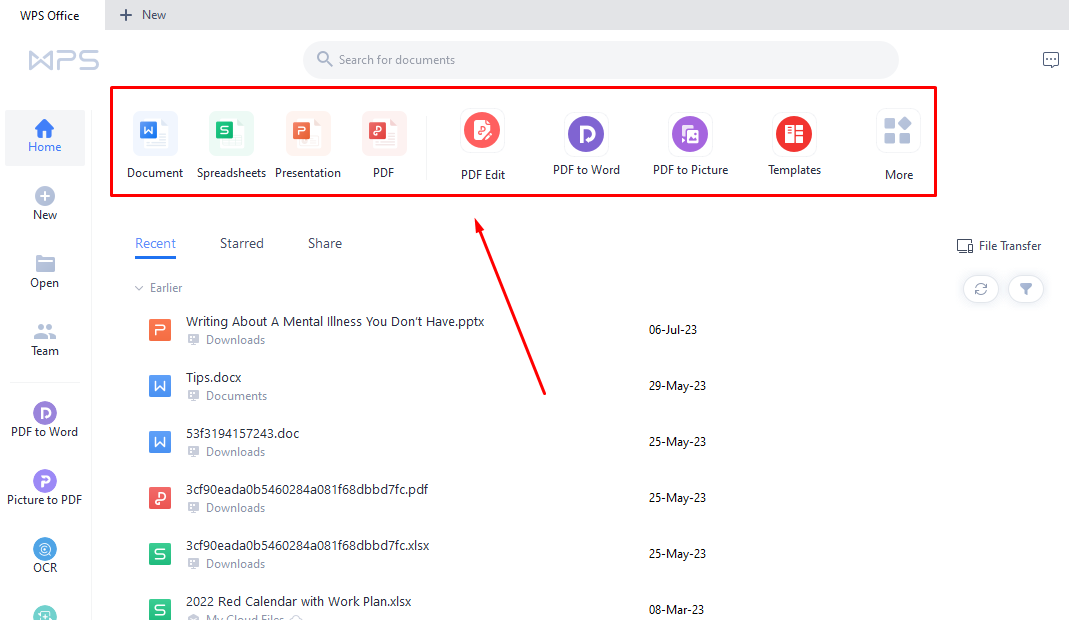The height and width of the screenshot is (620, 1069).
Task: Select PDF to Picture converter in top row
Action: (690, 134)
